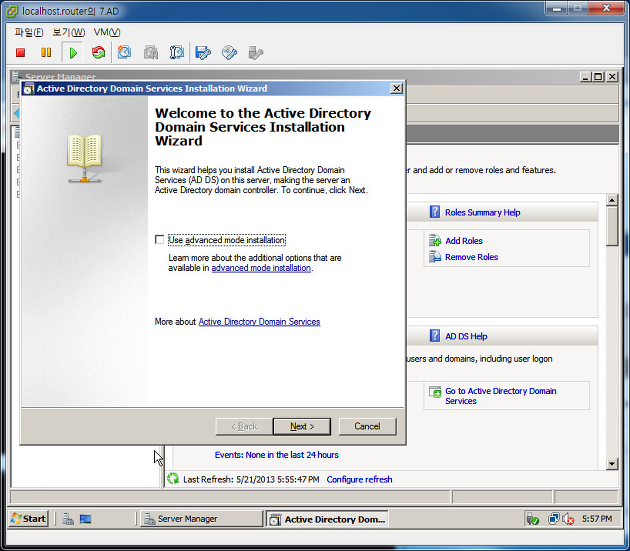Open AD DS Help in Server Manager
This screenshot has width=630, height=551.
pyautogui.click(x=466, y=336)
